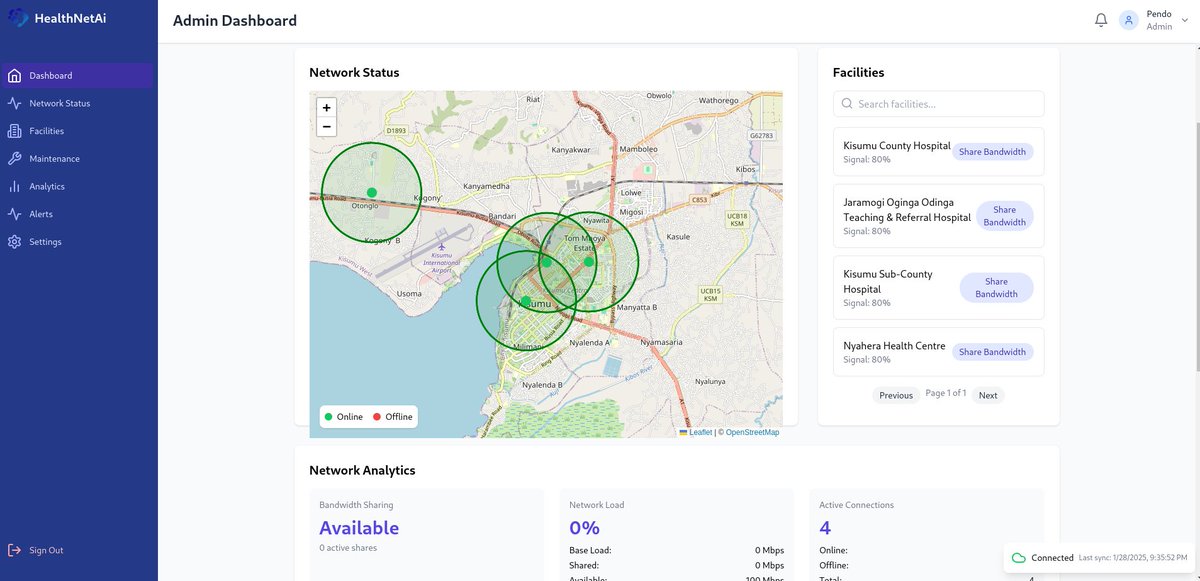Image resolution: width=1200 pixels, height=581 pixels.
Task: Click the Otonglo online facility marker
Action: coord(372,192)
